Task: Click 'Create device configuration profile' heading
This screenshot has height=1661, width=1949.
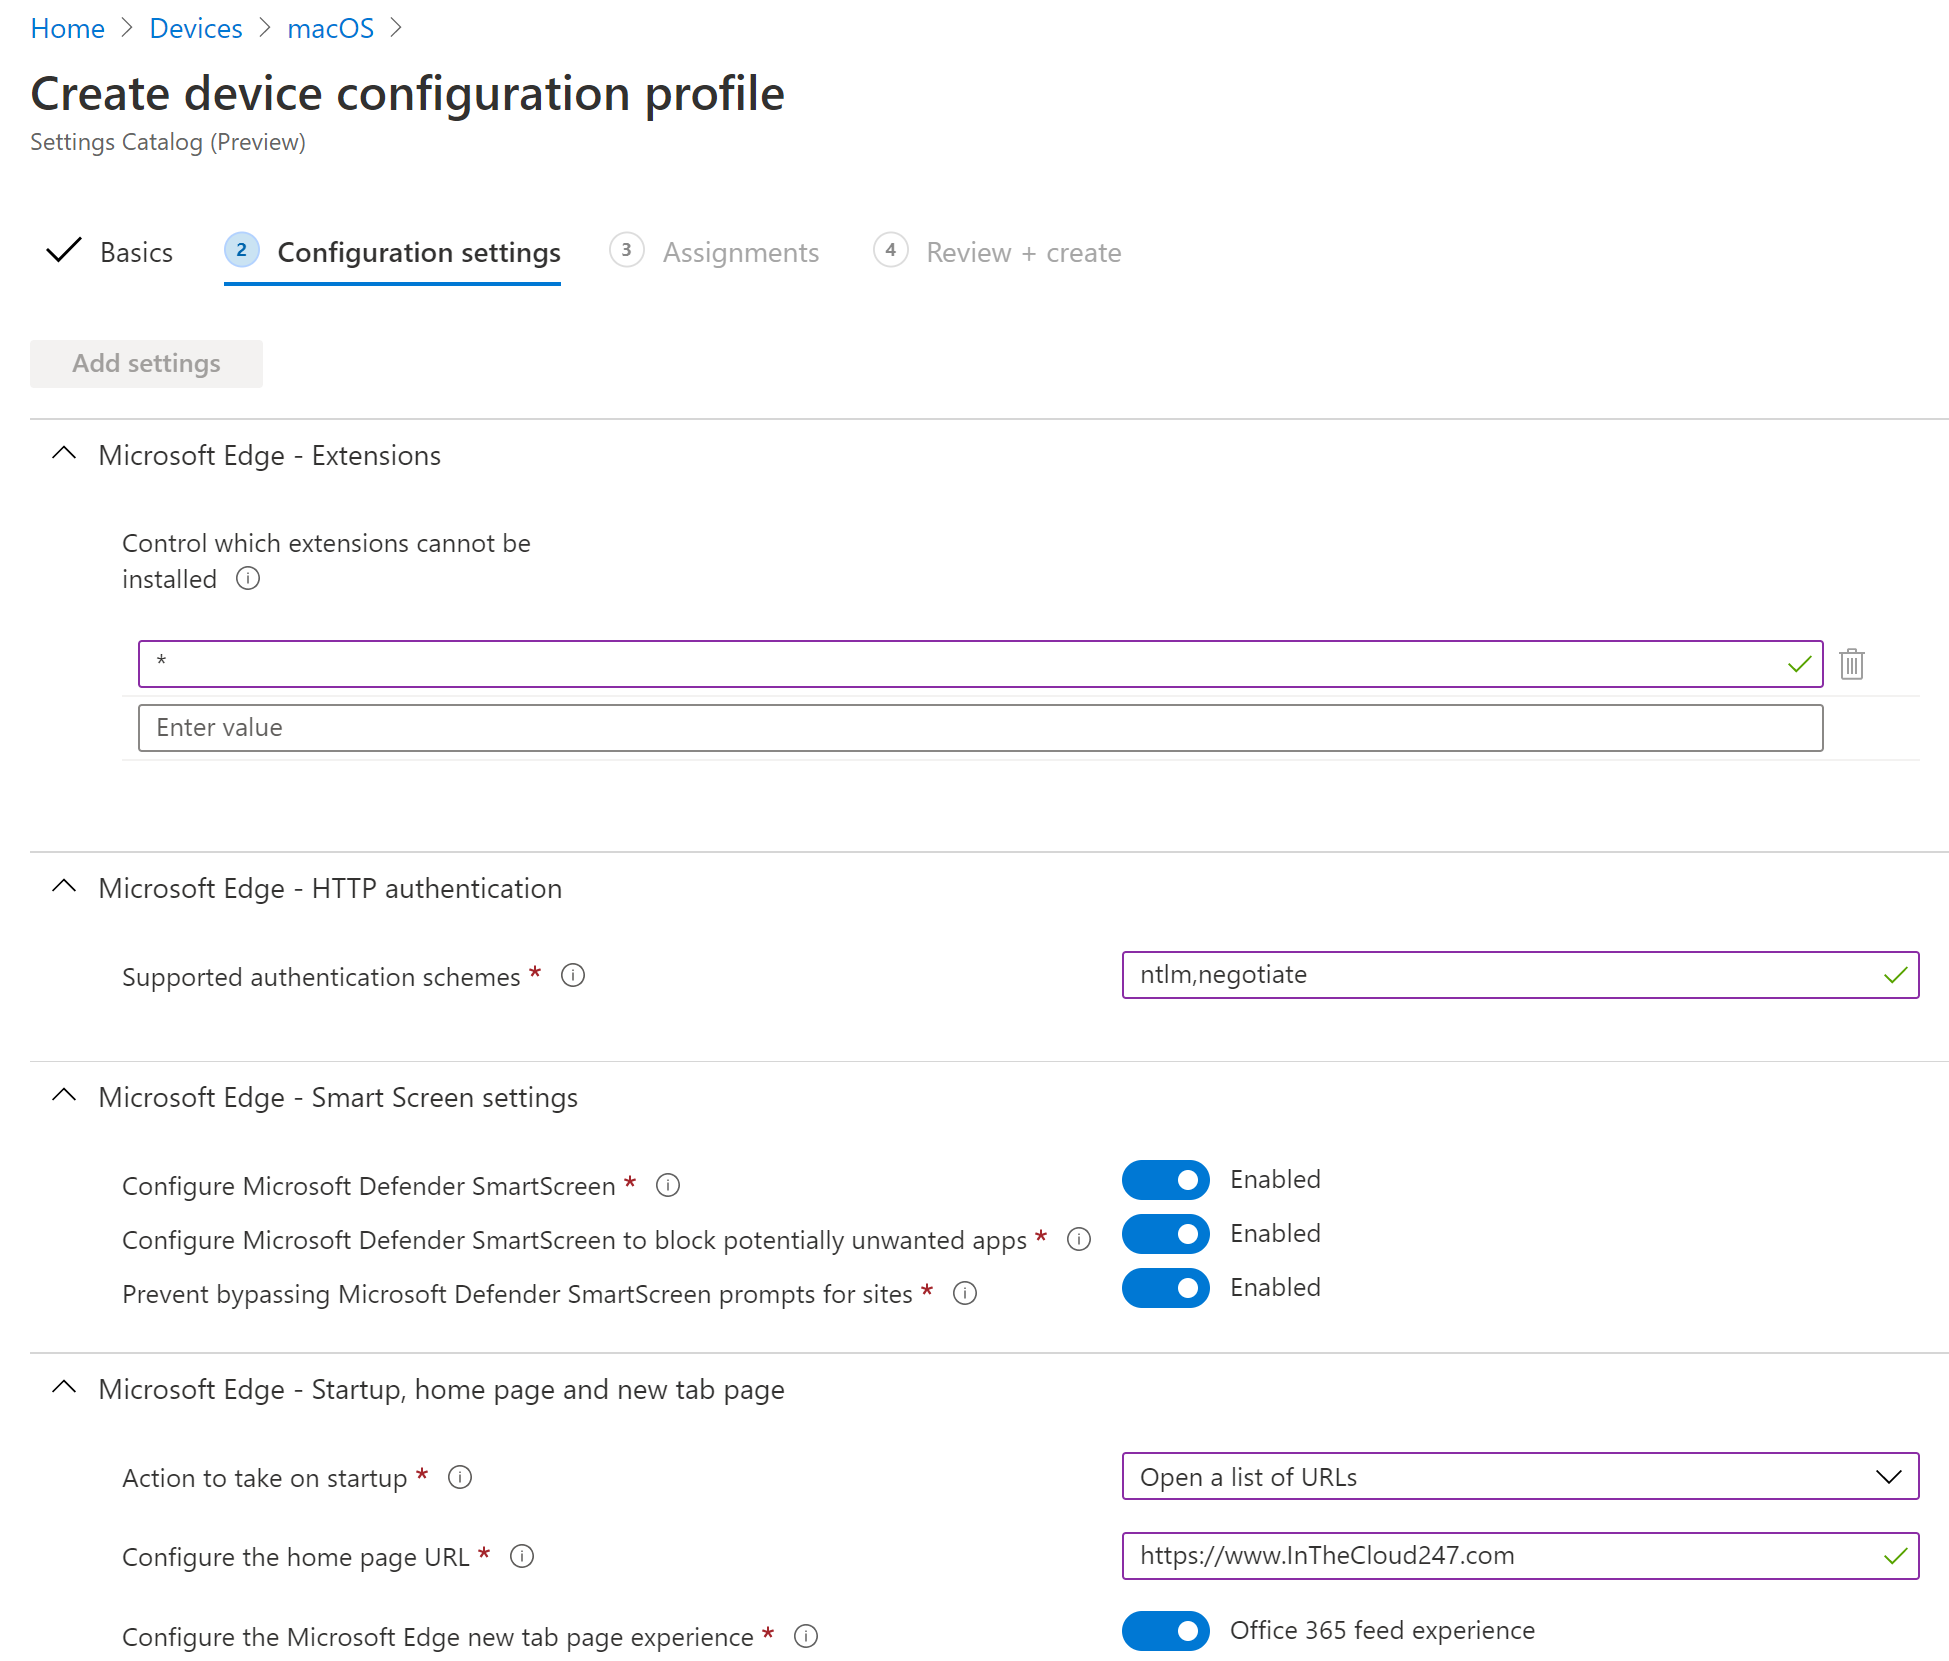Action: click(x=407, y=94)
